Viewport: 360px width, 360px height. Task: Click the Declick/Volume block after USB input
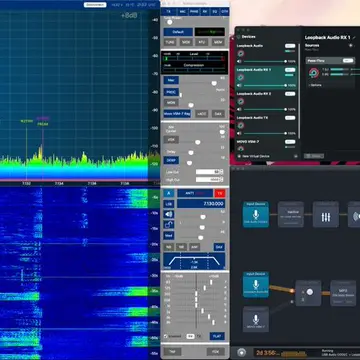(x=291, y=214)
